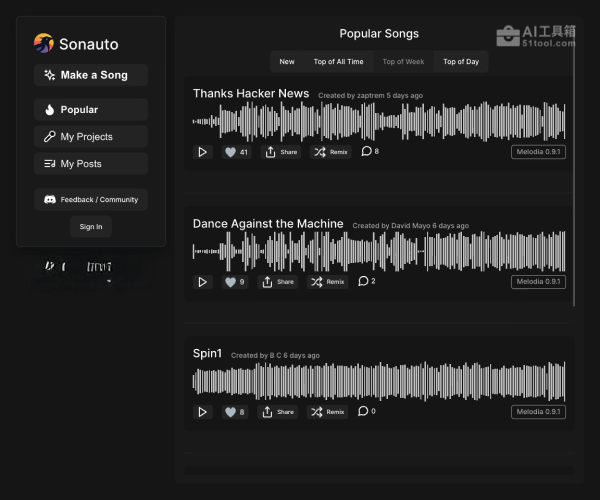This screenshot has width=600, height=500.
Task: Play the Spin1 song
Action: click(x=203, y=412)
